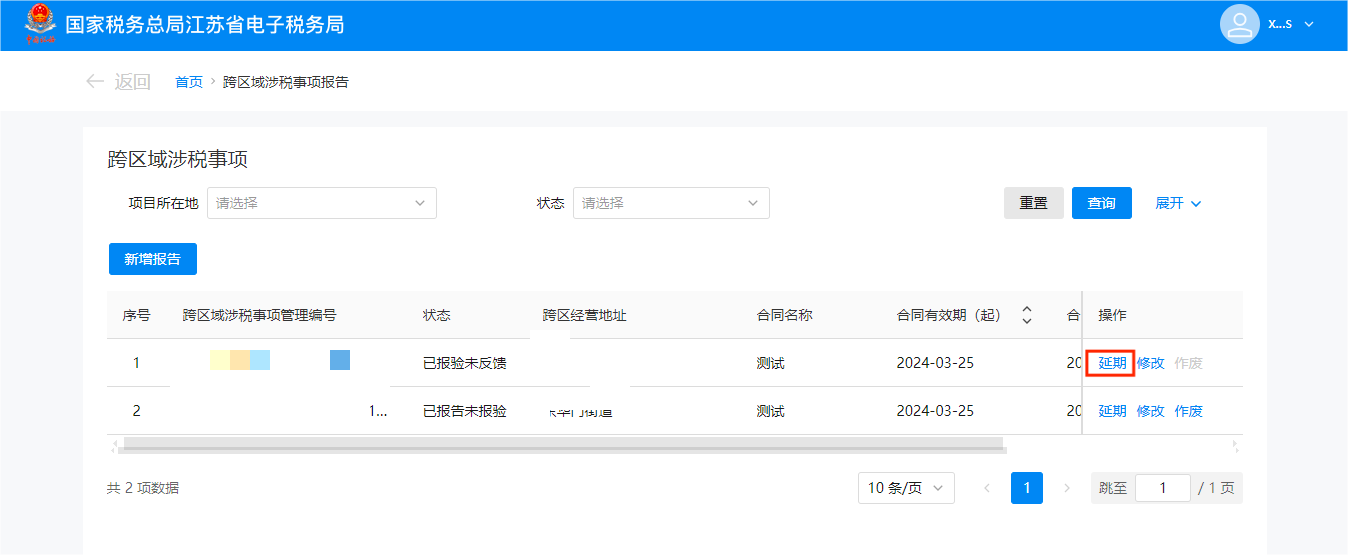Viewport: 1348px width, 555px height.
Task: Click the horizontal table scrollbar
Action: [x=562, y=443]
